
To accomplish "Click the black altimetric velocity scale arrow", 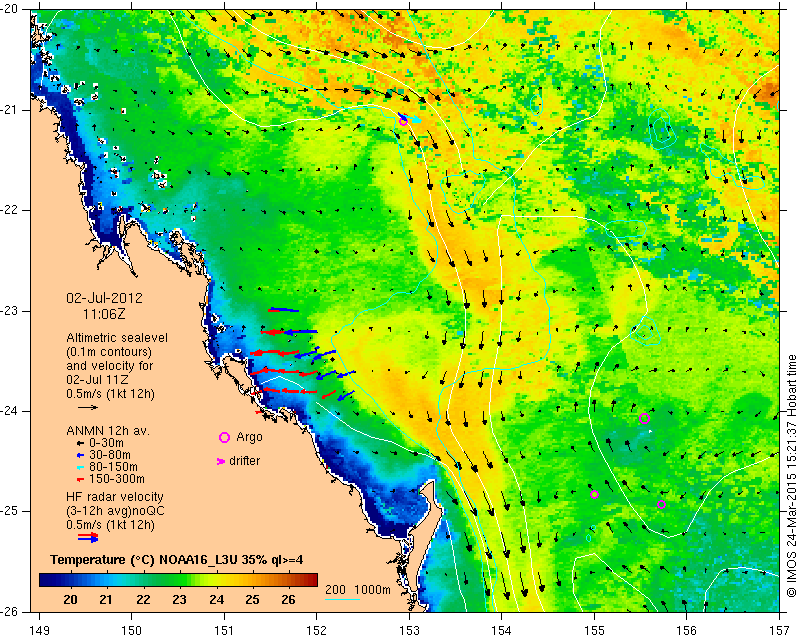I will click(x=88, y=407).
